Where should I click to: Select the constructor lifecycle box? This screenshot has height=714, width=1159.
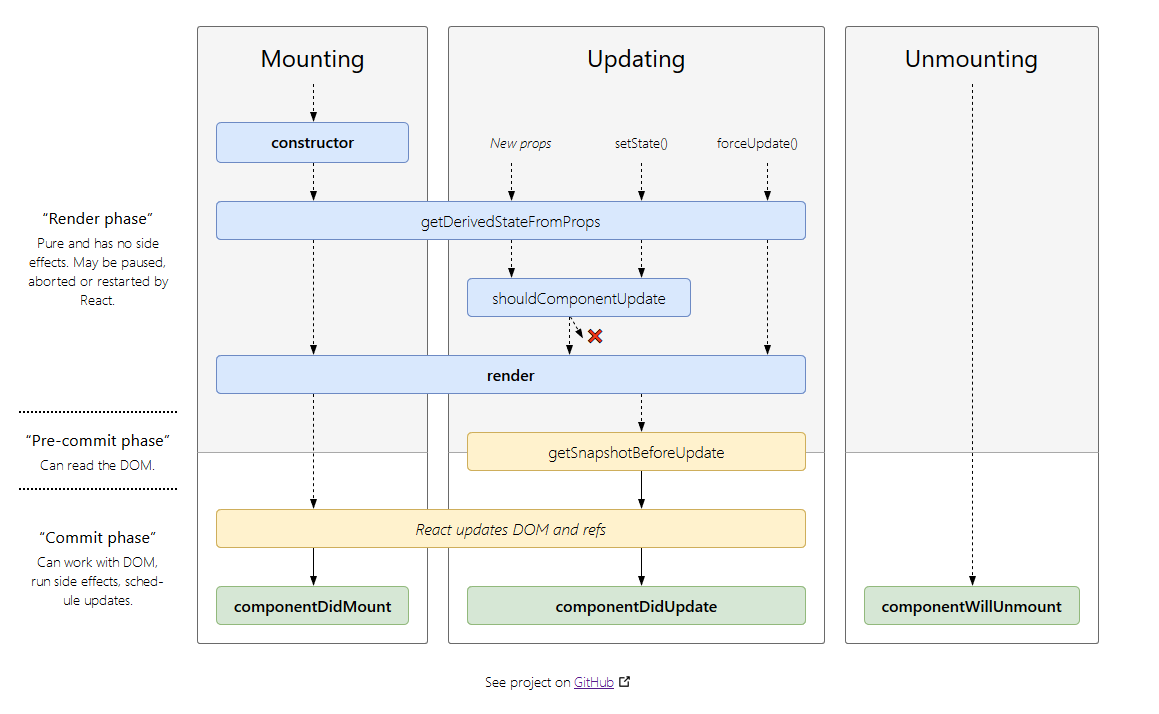tap(312, 143)
